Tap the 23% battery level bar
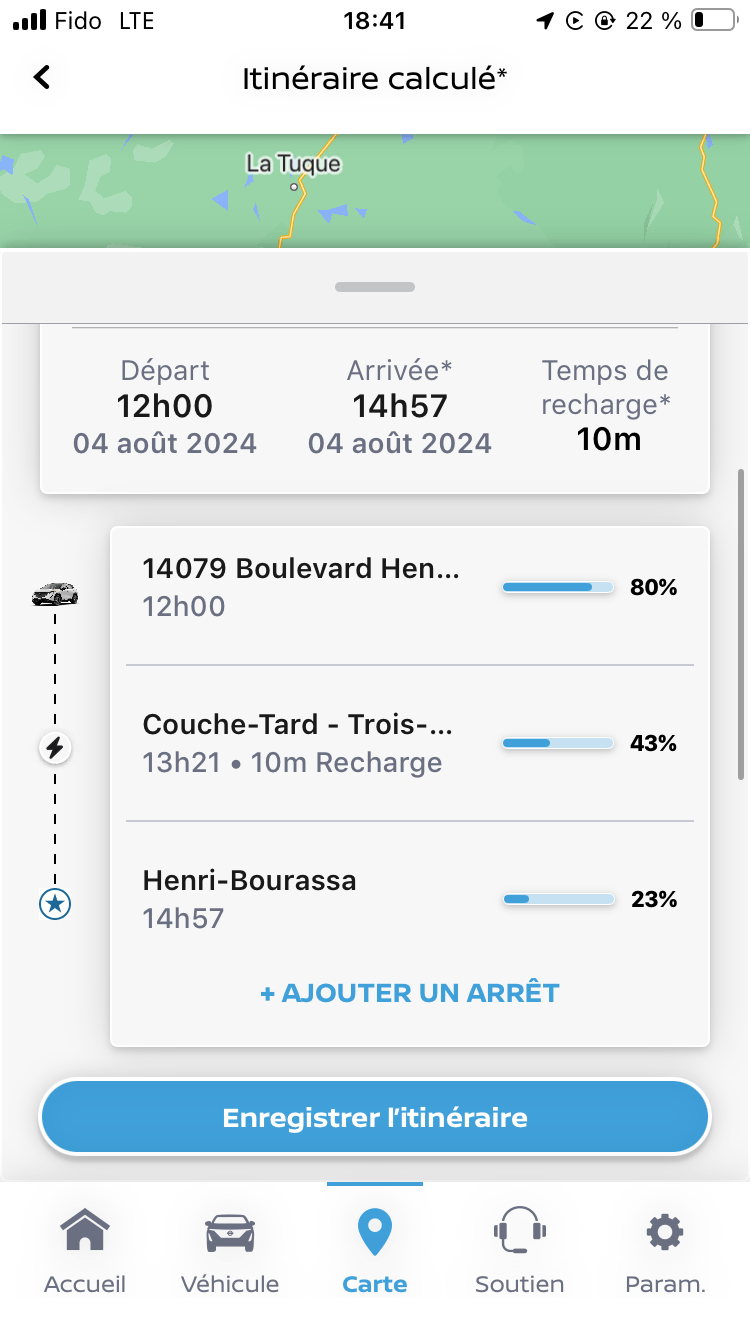This screenshot has height=1334, width=750. pyautogui.click(x=558, y=899)
